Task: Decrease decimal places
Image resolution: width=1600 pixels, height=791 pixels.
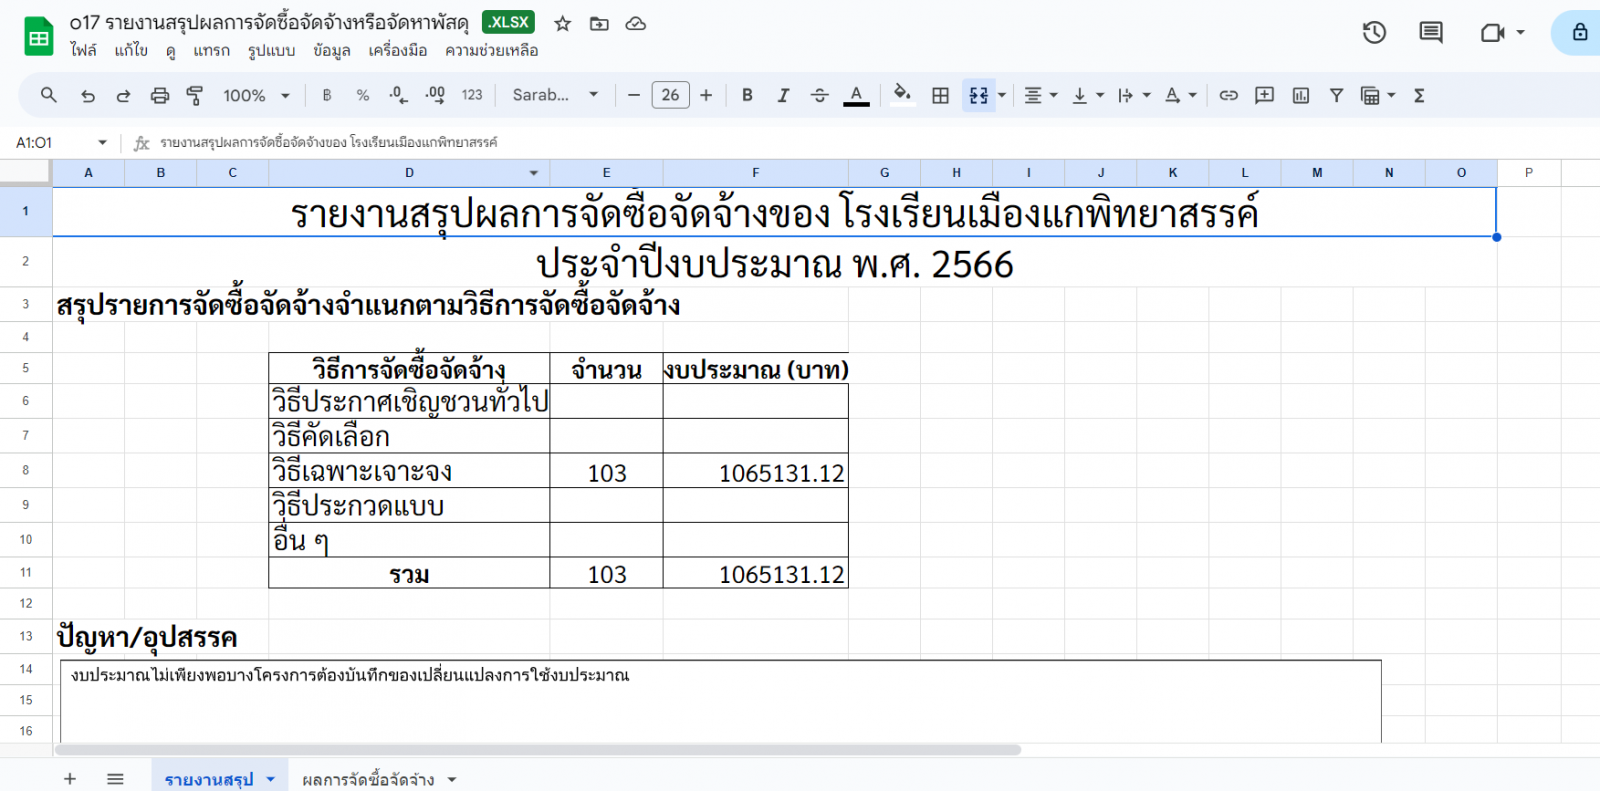Action: tap(398, 95)
